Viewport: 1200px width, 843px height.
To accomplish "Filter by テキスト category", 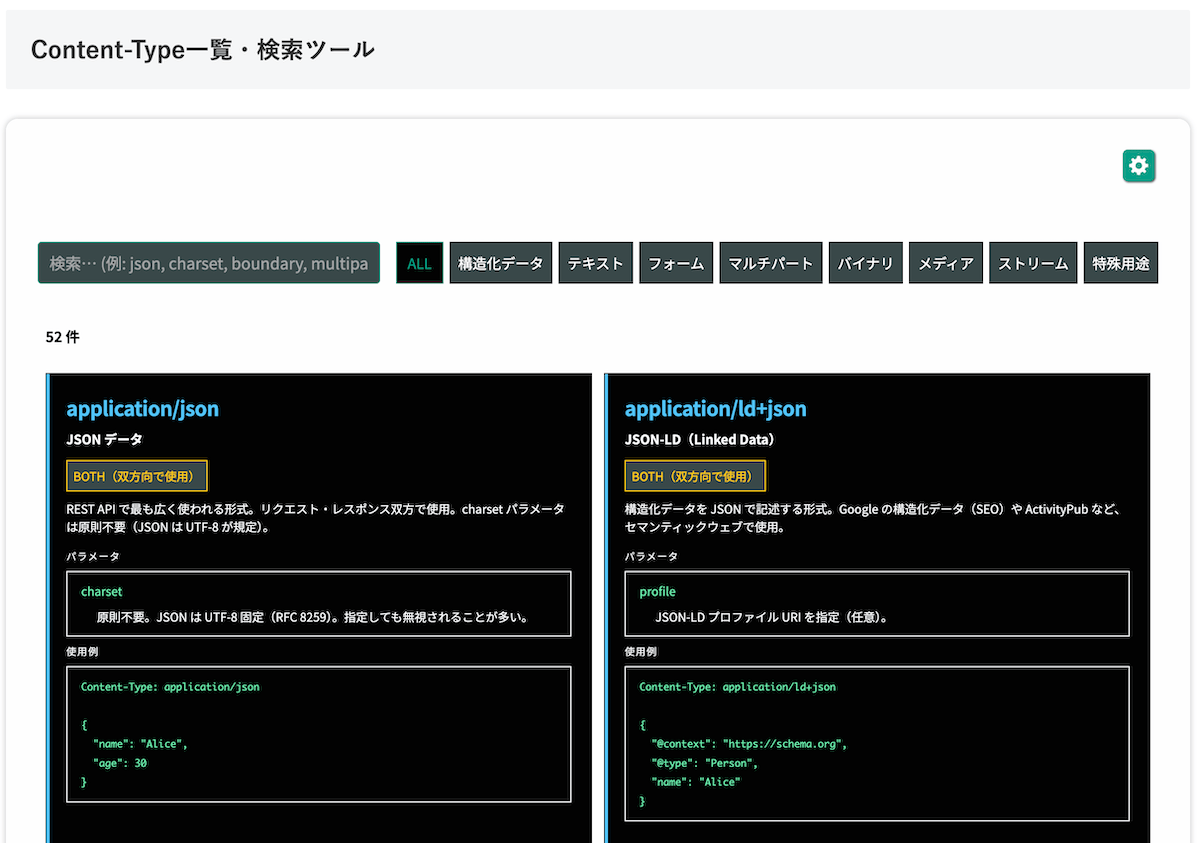I will click(595, 262).
